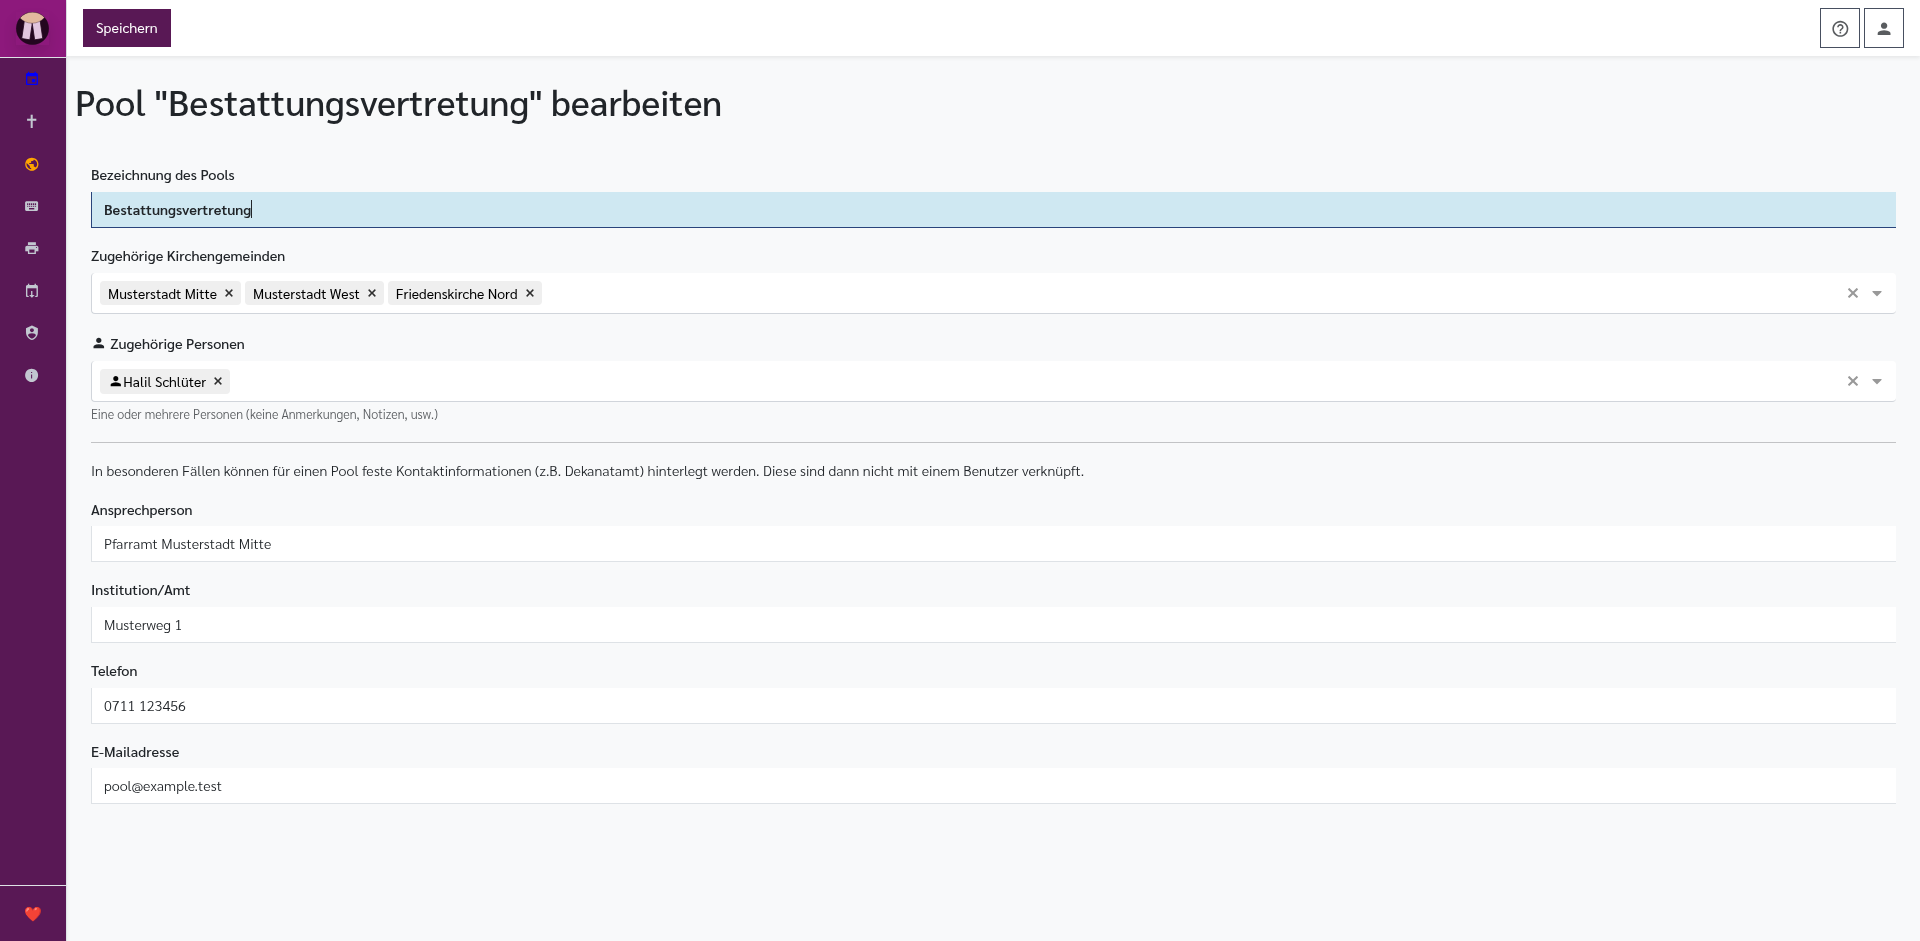Click the Telefon input field

pyautogui.click(x=993, y=706)
